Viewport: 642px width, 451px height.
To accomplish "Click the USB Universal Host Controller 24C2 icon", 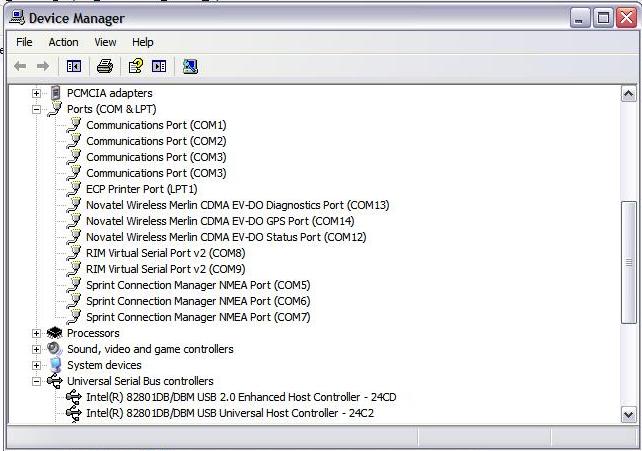I will 74,413.
